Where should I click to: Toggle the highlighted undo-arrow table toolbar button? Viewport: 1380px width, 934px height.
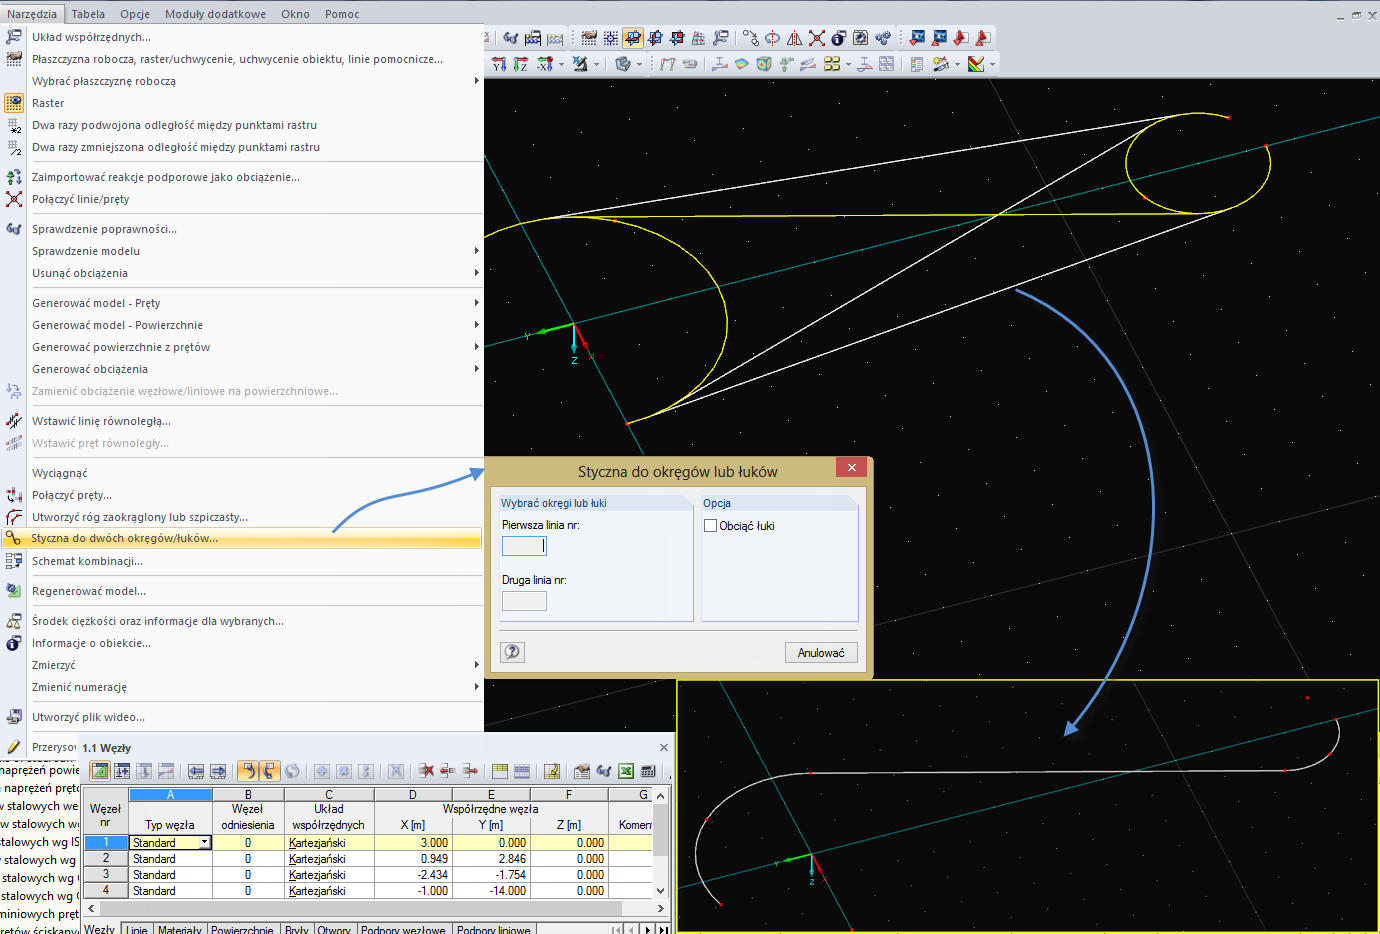click(x=247, y=771)
